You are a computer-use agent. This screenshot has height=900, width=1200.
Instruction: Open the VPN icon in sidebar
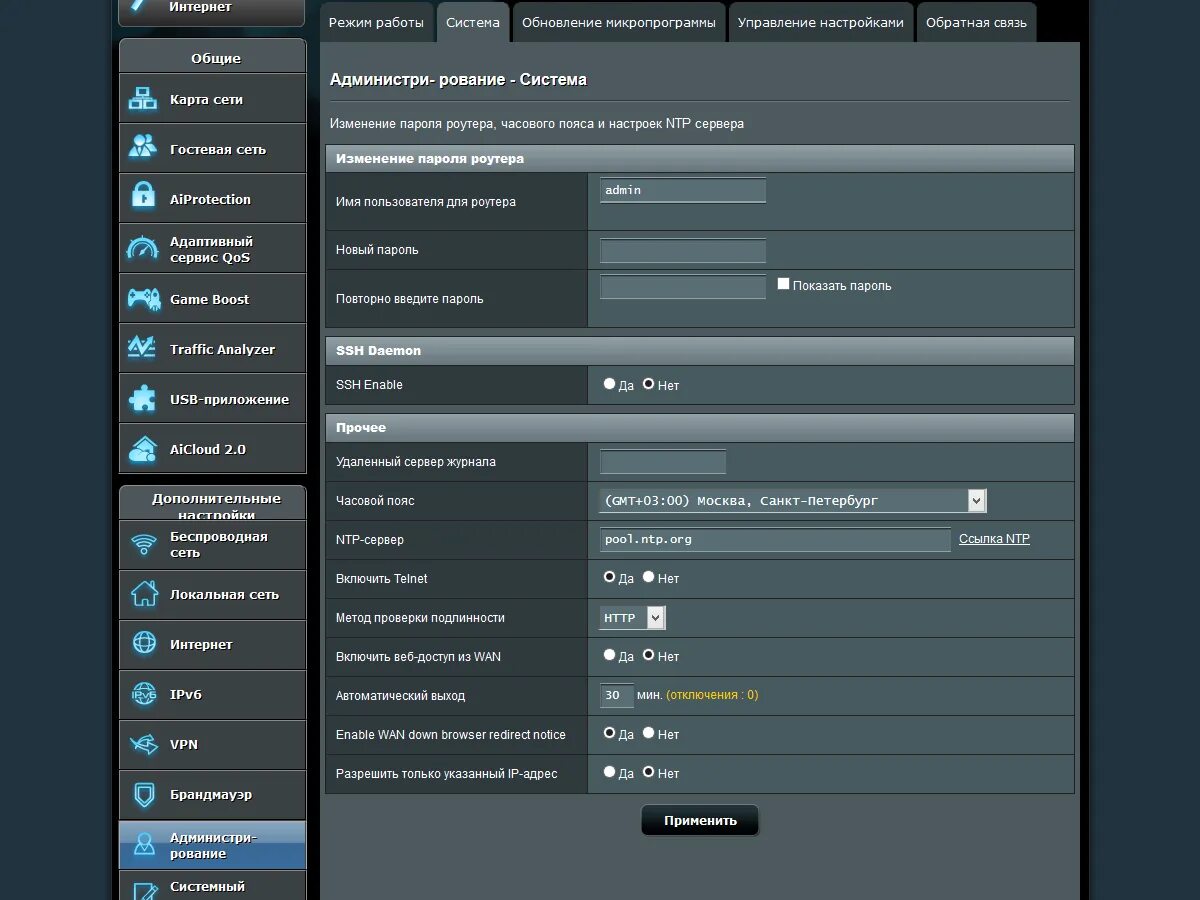(x=144, y=745)
